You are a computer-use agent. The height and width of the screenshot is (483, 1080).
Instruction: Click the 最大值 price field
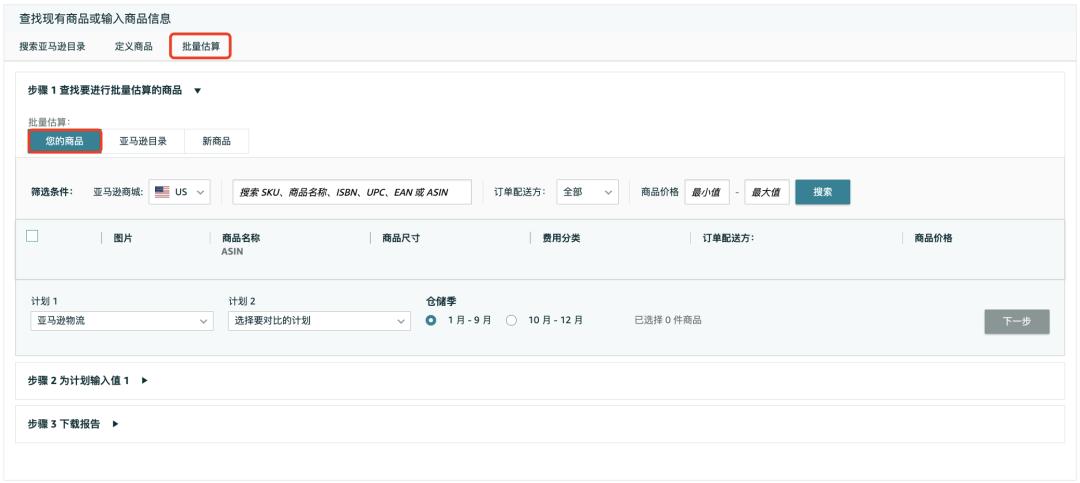pyautogui.click(x=767, y=192)
